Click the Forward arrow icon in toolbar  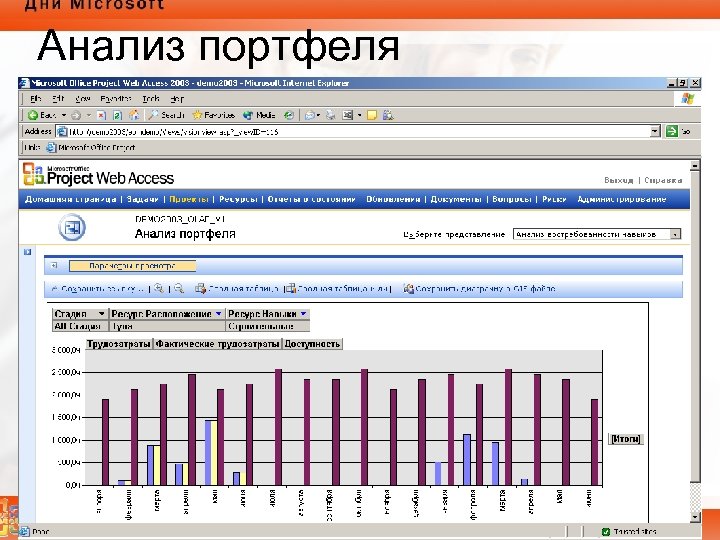76,115
